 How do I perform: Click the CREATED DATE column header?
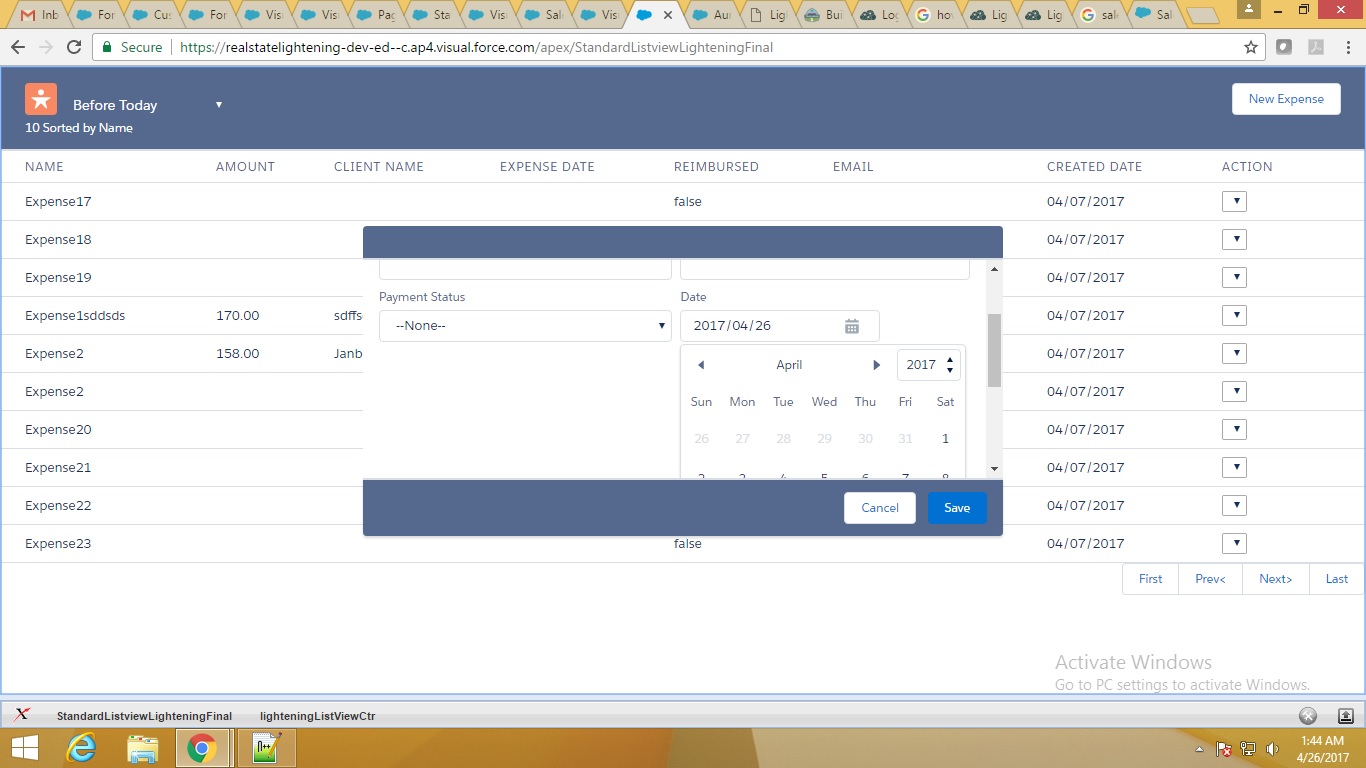1094,167
